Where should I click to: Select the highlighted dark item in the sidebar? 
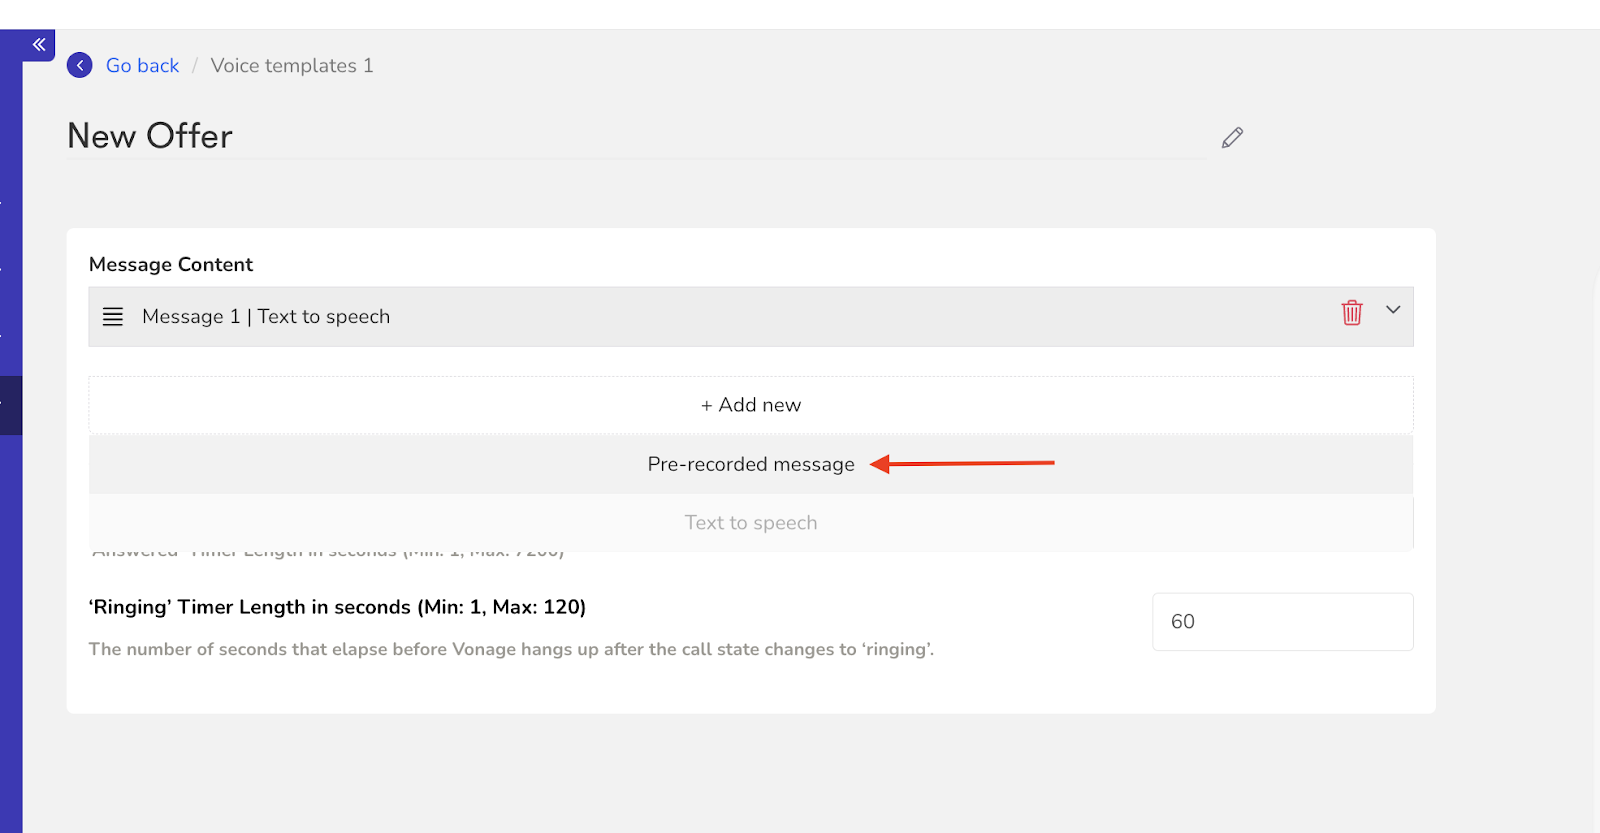[10, 404]
